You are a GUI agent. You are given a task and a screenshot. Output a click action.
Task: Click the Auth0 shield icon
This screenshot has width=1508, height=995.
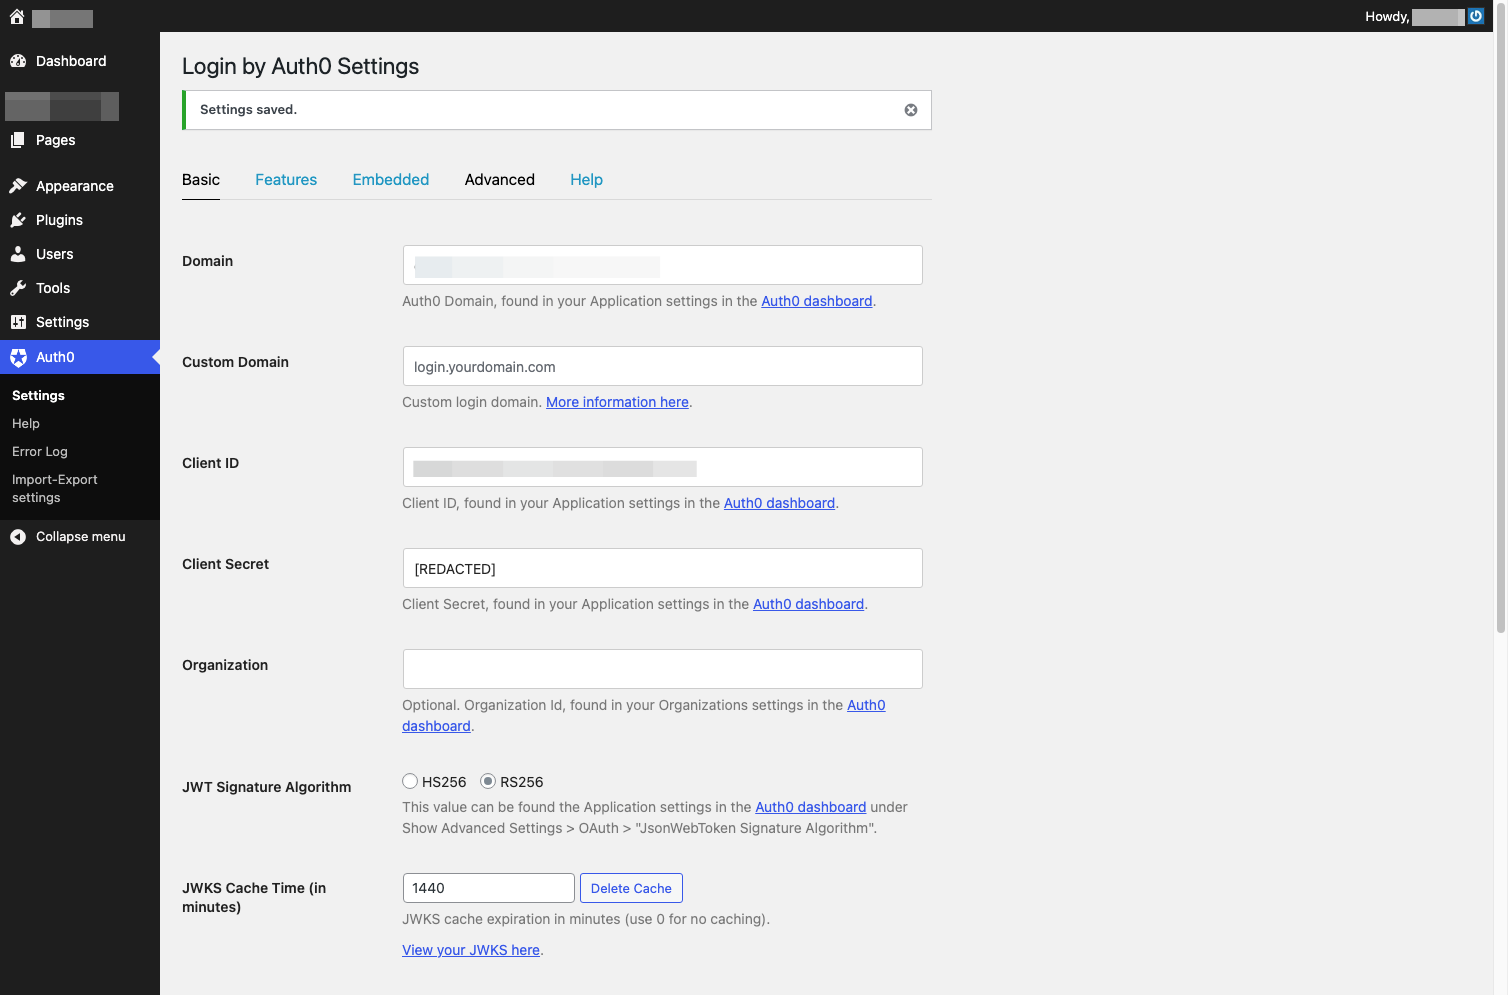tap(18, 357)
